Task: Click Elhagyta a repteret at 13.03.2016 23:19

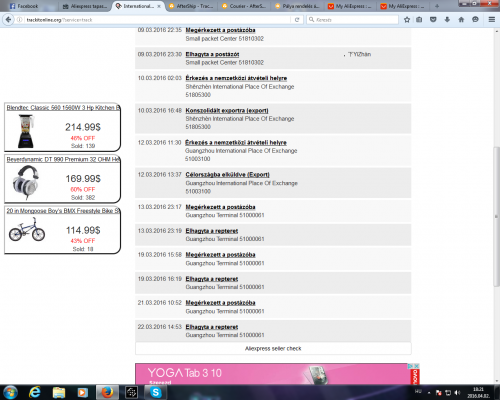Action: point(212,231)
